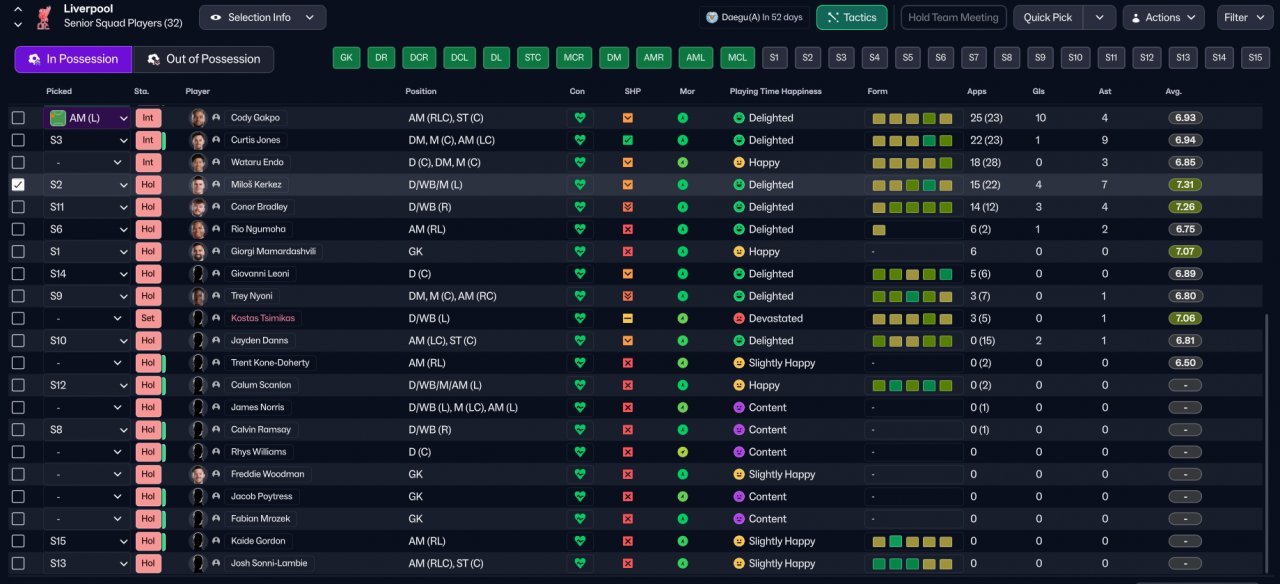Click Rio Ngumoha's red sharpness cross icon
Viewport: 1280px width, 584px height.
pos(628,229)
